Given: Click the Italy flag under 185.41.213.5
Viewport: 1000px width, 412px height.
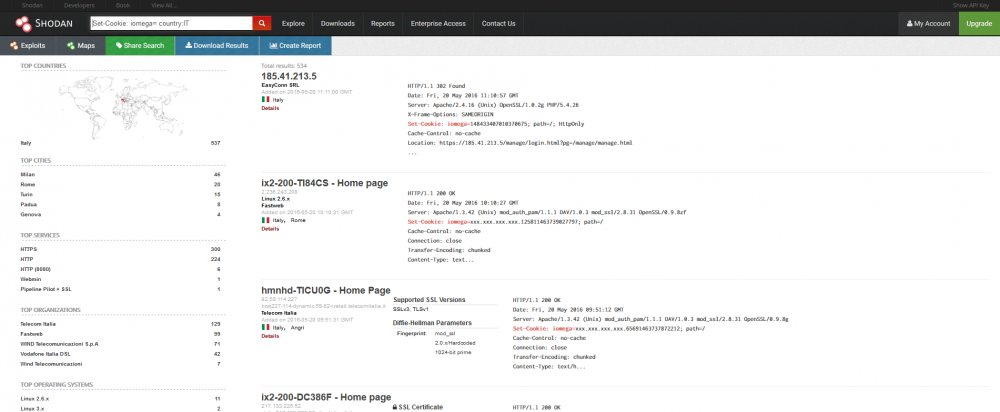Looking at the screenshot, I should (x=265, y=99).
